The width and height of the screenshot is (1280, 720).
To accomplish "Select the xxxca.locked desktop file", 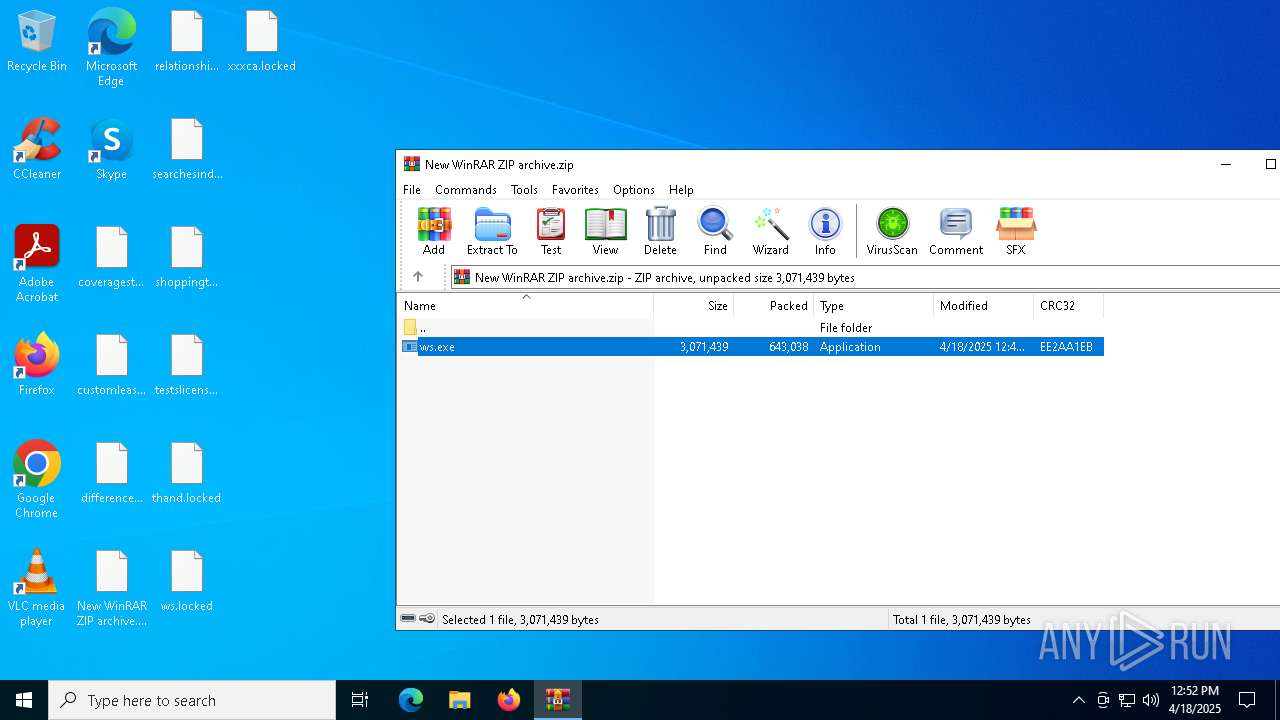I will (262, 42).
